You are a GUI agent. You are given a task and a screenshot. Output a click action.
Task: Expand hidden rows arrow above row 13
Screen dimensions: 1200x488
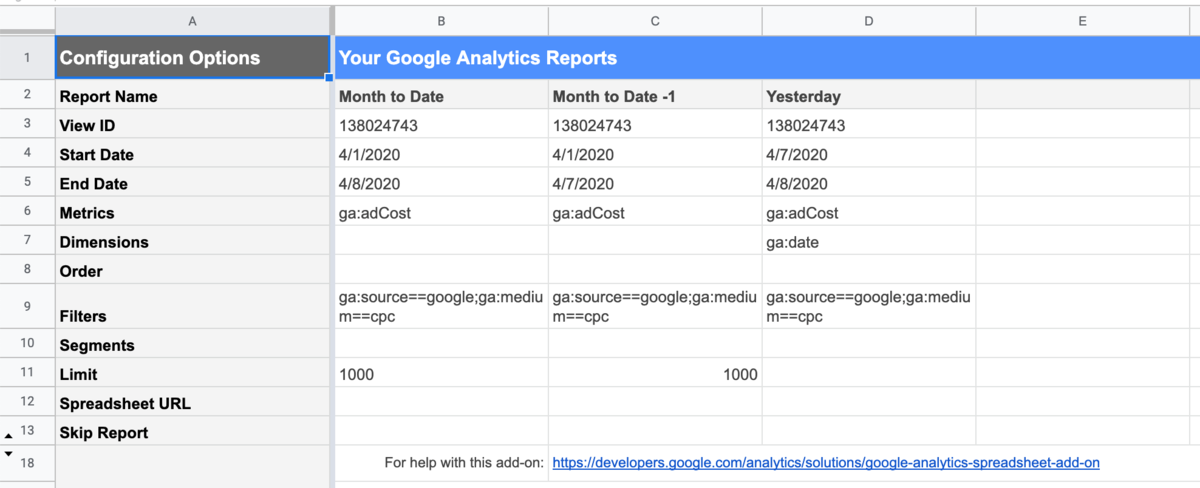pos(9,435)
